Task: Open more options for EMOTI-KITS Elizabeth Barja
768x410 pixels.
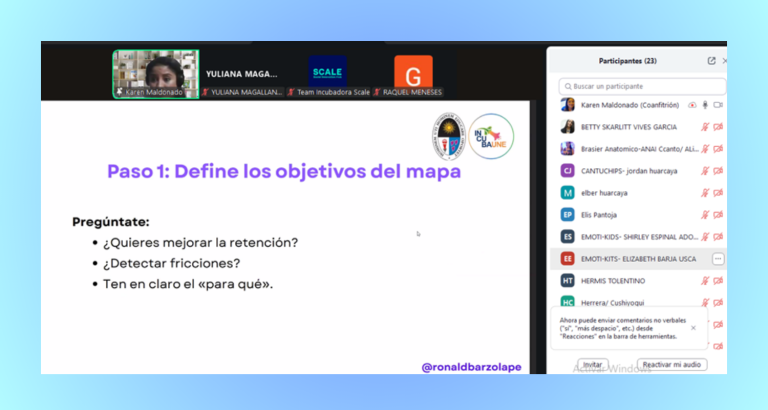Action: coord(717,259)
